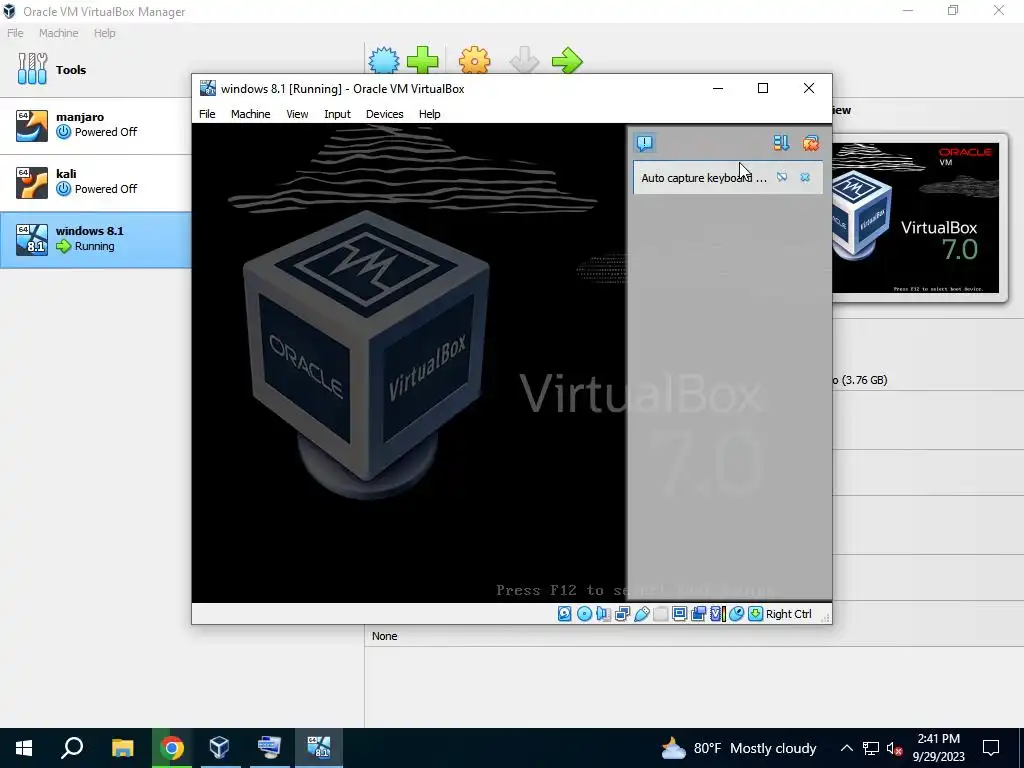Click the optical drive status icon
This screenshot has width=1024, height=768.
point(584,614)
